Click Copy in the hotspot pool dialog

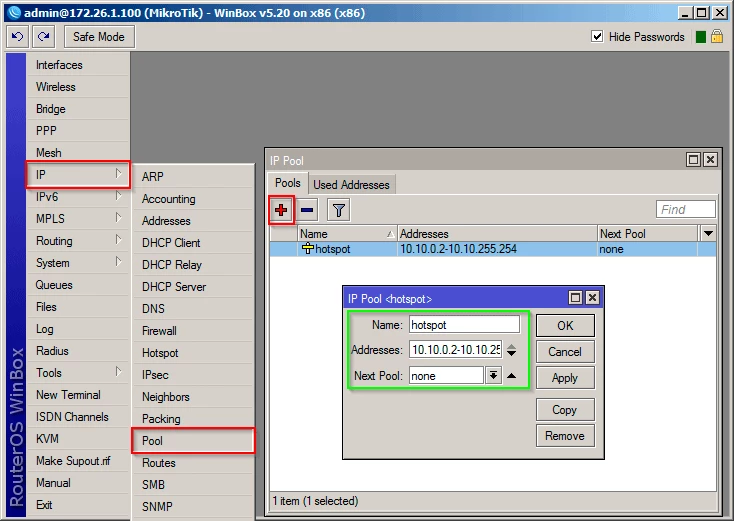click(565, 410)
